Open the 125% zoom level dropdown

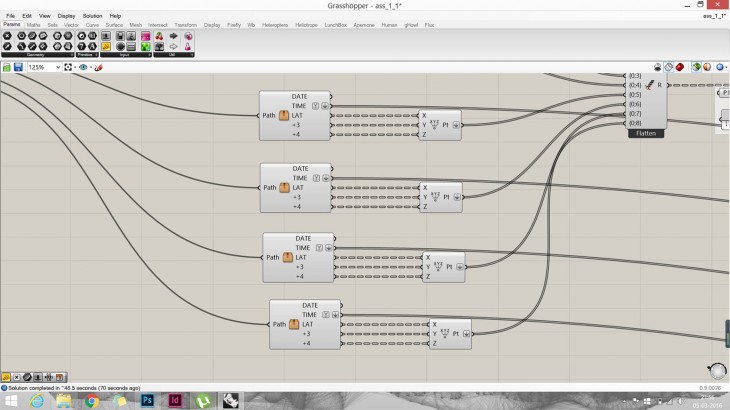[x=56, y=67]
